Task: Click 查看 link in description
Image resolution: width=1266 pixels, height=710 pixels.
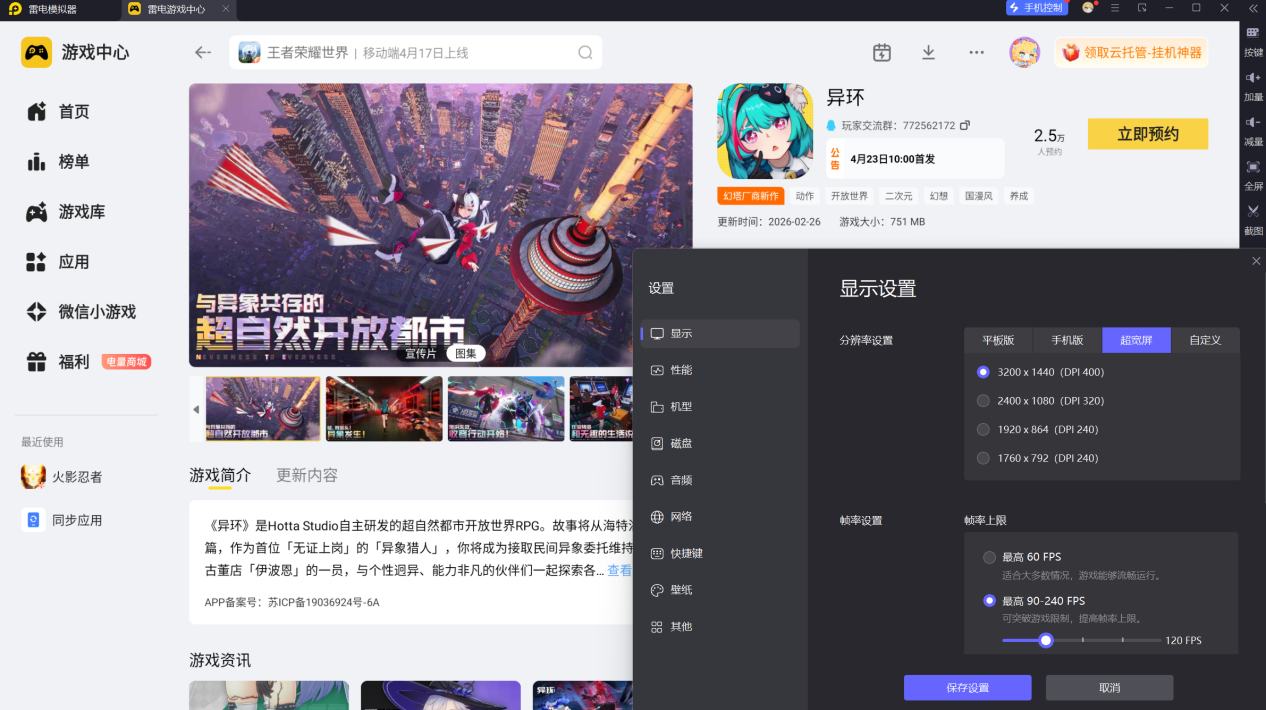Action: 620,570
